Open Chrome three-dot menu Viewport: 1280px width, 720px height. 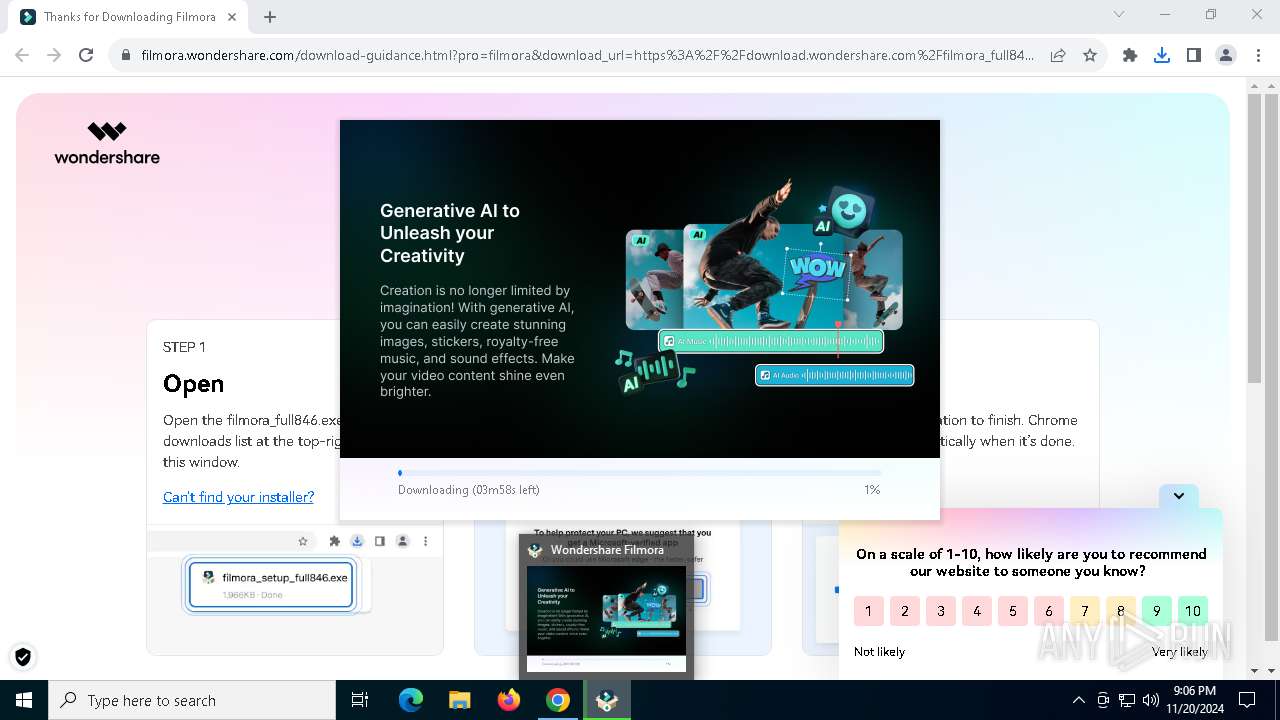(x=1258, y=56)
